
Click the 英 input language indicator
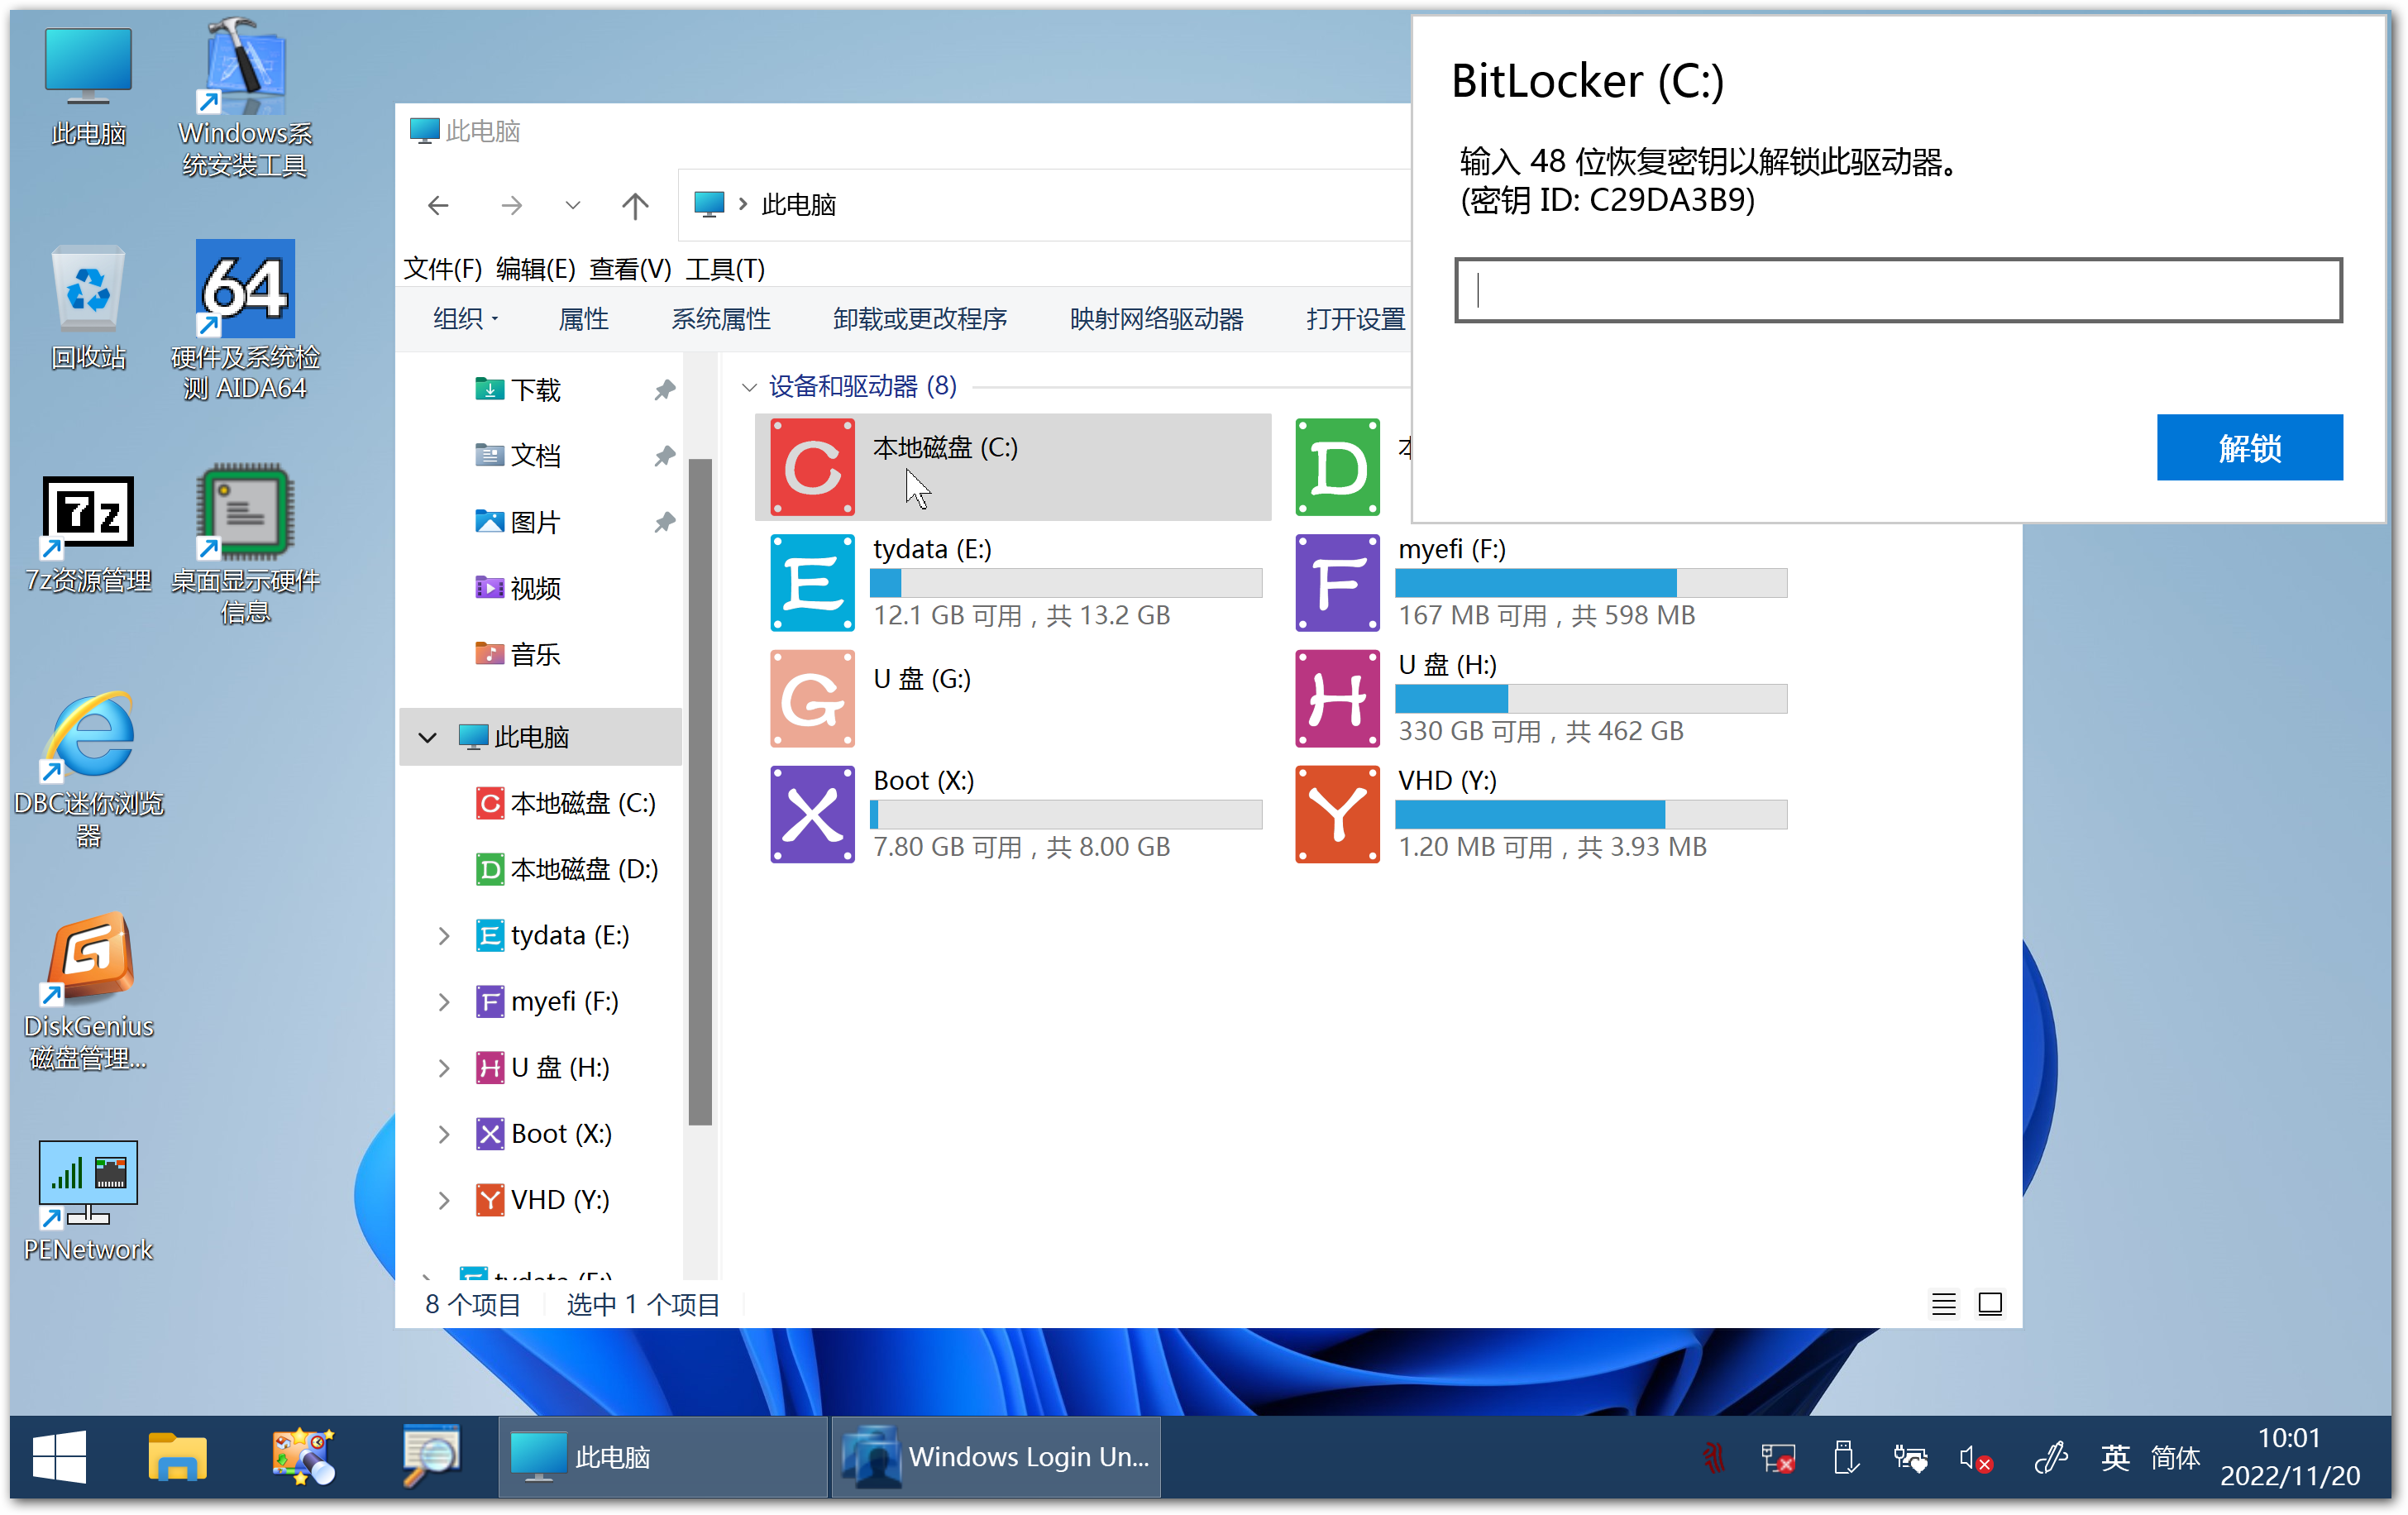pos(2114,1458)
